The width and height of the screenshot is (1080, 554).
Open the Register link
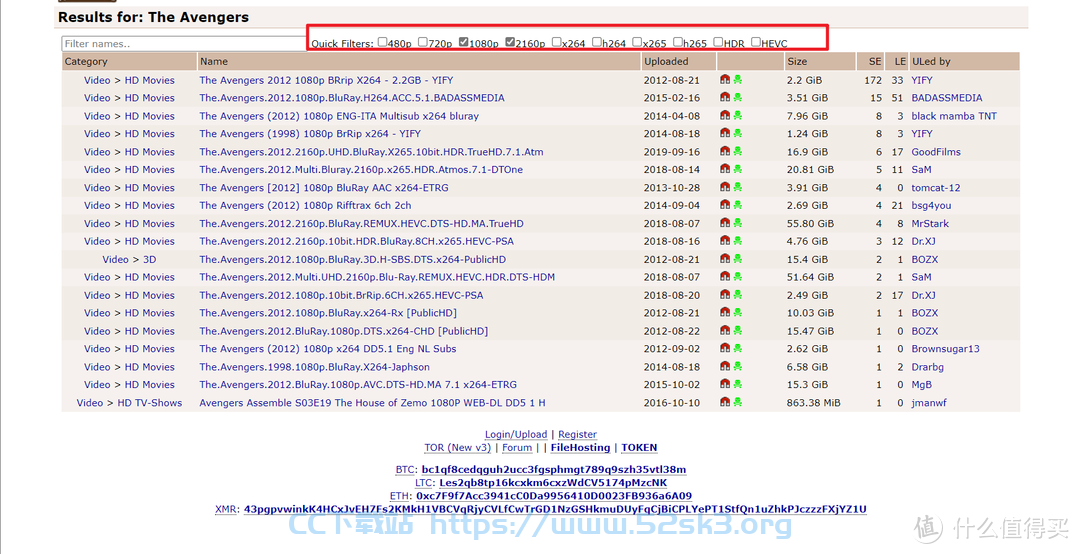577,434
